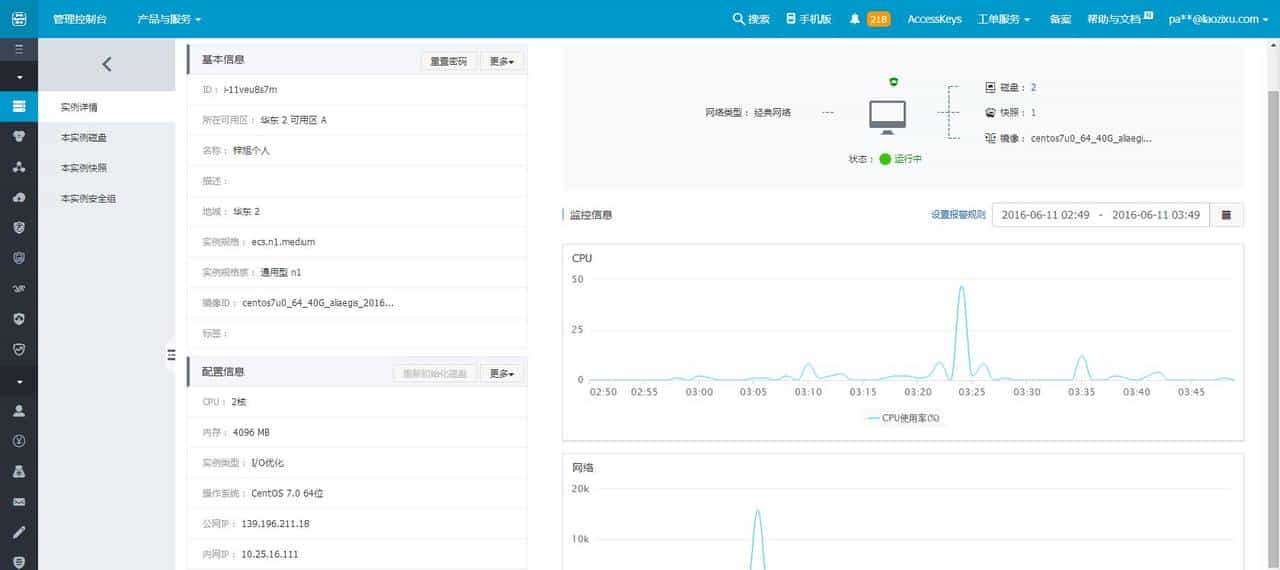1280x570 pixels.
Task: Click the computer monitor instance icon
Action: coord(887,117)
